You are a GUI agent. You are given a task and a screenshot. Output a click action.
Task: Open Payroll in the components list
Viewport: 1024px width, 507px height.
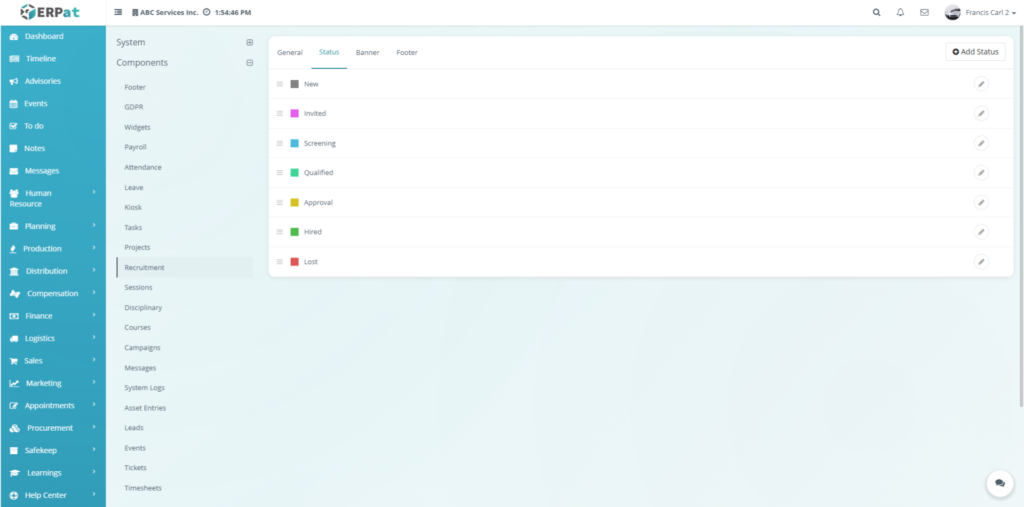pyautogui.click(x=135, y=147)
